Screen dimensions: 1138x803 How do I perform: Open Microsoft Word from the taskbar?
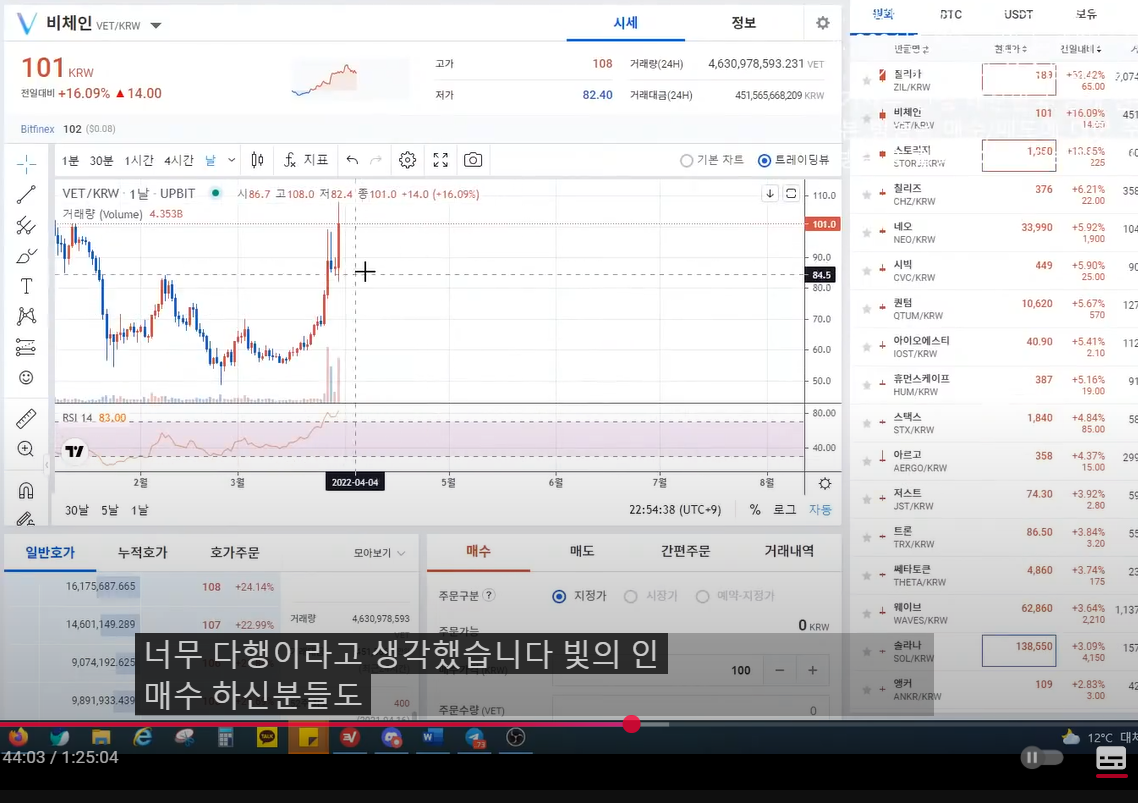tap(433, 738)
